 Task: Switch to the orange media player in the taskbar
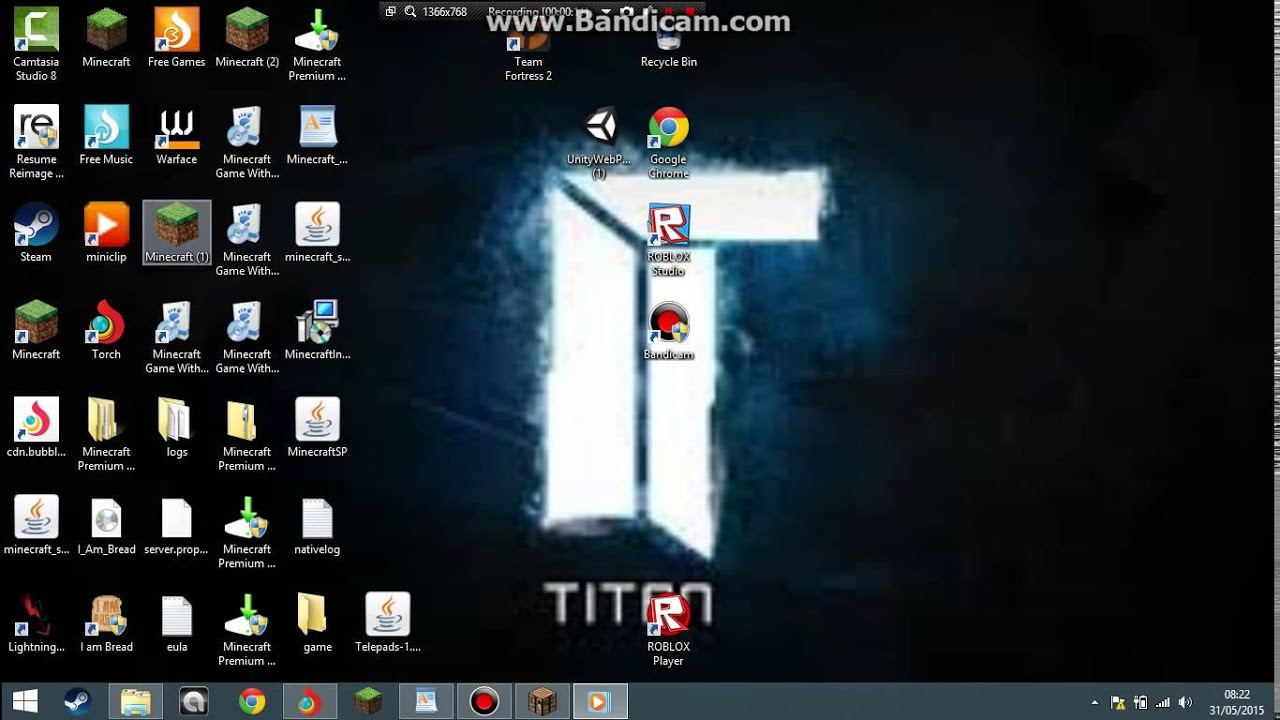point(599,702)
